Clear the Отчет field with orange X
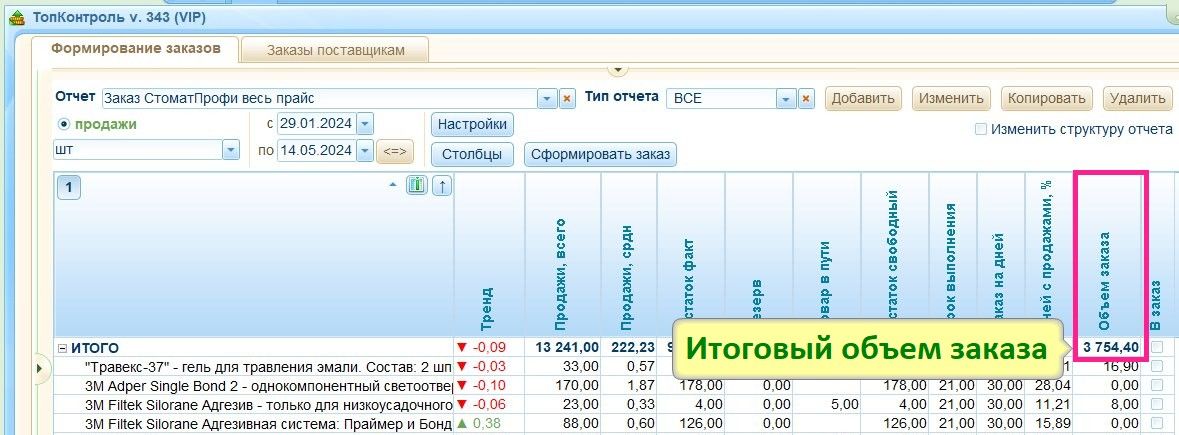This screenshot has height=435, width=1179. tap(567, 98)
